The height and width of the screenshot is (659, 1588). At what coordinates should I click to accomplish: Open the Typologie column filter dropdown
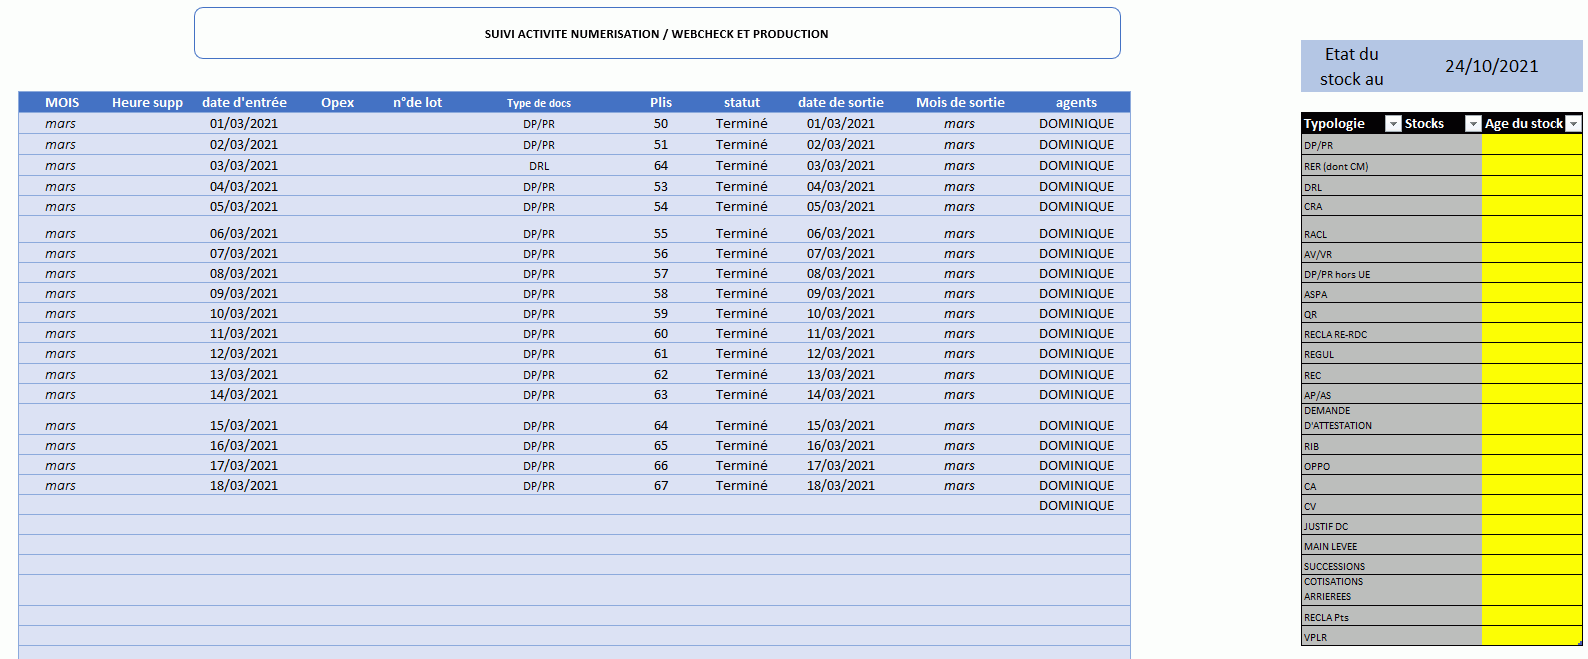1392,124
